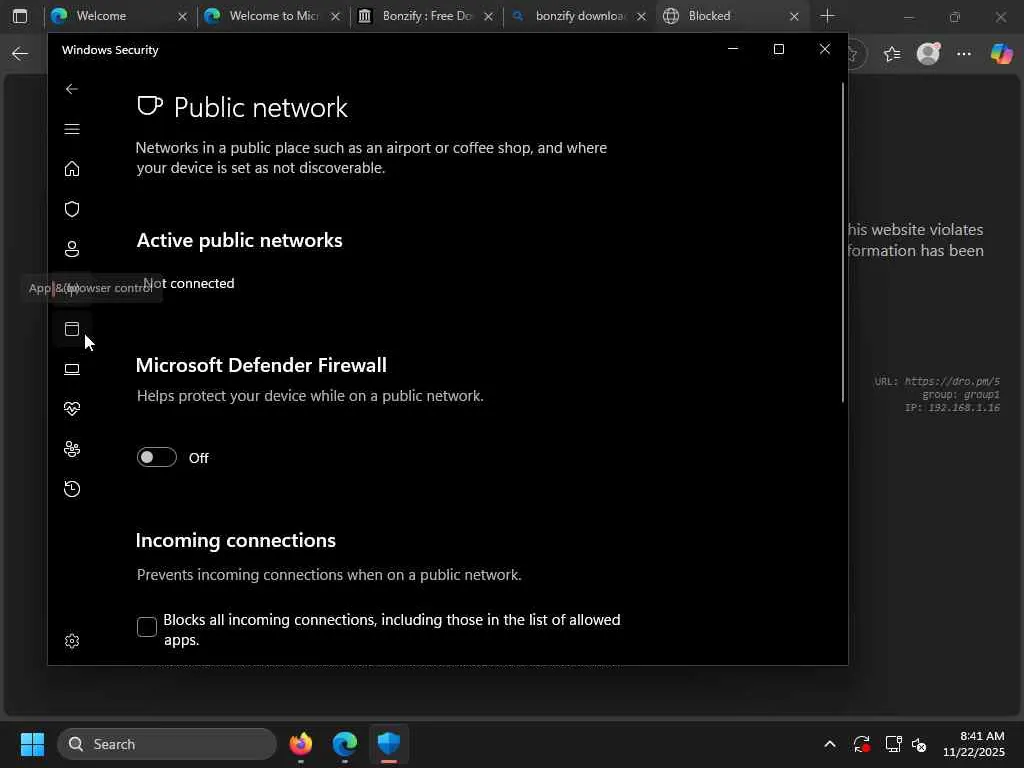
Task: Click the Microsoft Defender Firewall heading
Action: pos(261,365)
